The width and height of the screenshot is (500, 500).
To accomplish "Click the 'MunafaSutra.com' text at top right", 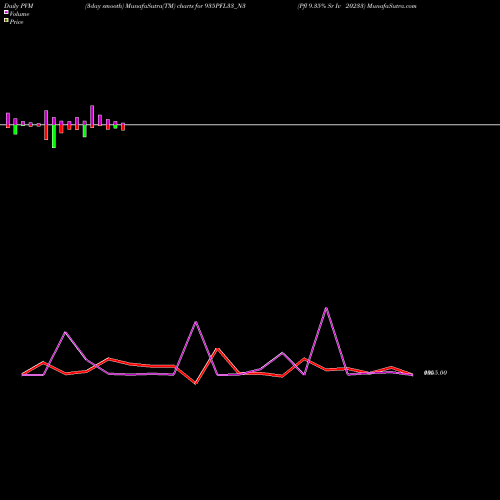I will pyautogui.click(x=391, y=6).
